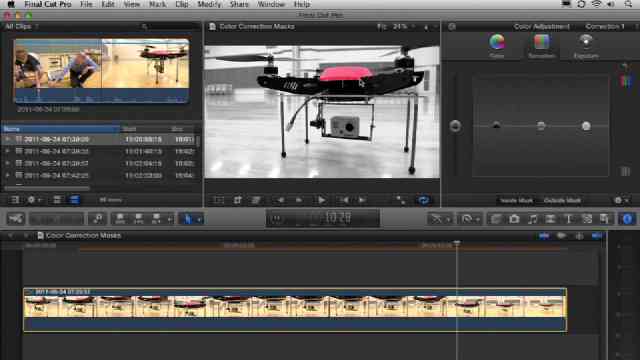Open the Share menu
Image resolution: width=640 pixels, height=360 pixels.
click(239, 4)
